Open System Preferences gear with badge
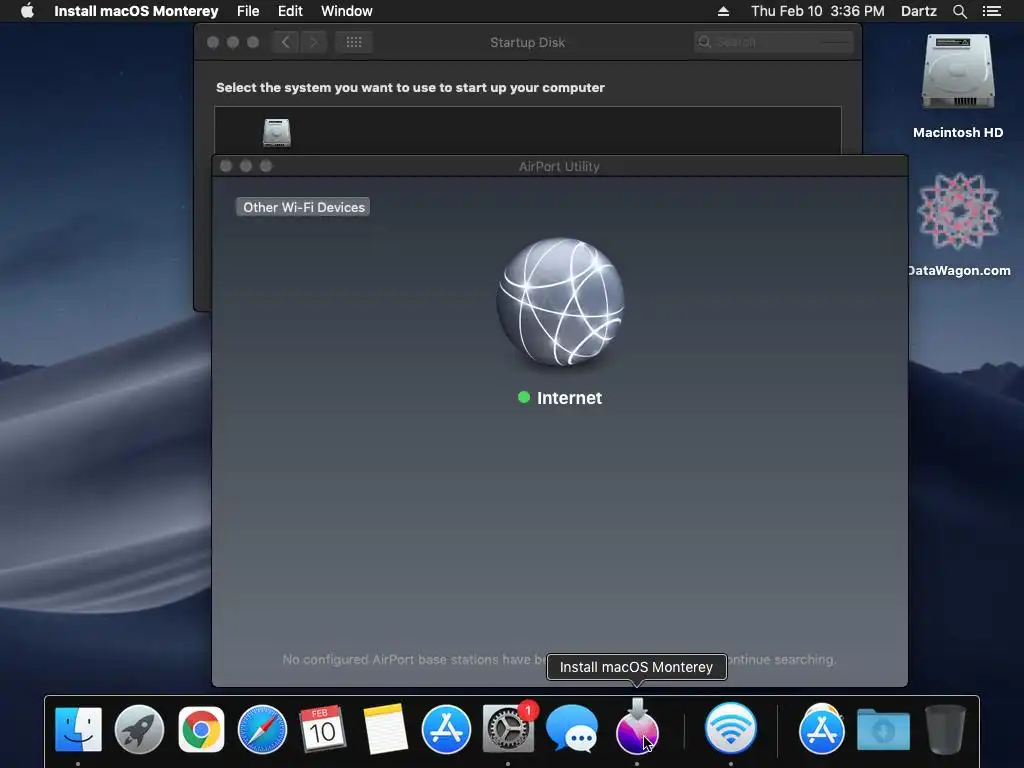 pos(508,729)
